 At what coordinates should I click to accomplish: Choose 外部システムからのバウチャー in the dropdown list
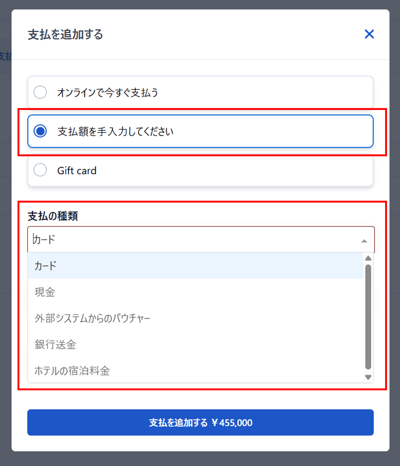[196, 318]
